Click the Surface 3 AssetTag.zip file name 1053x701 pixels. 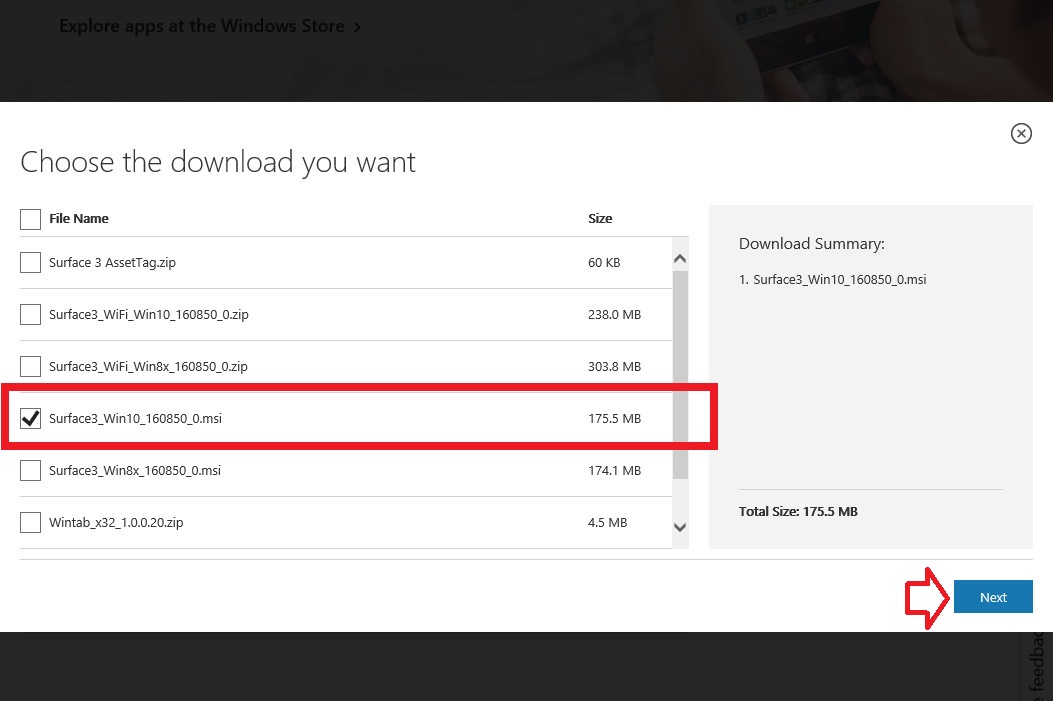112,263
